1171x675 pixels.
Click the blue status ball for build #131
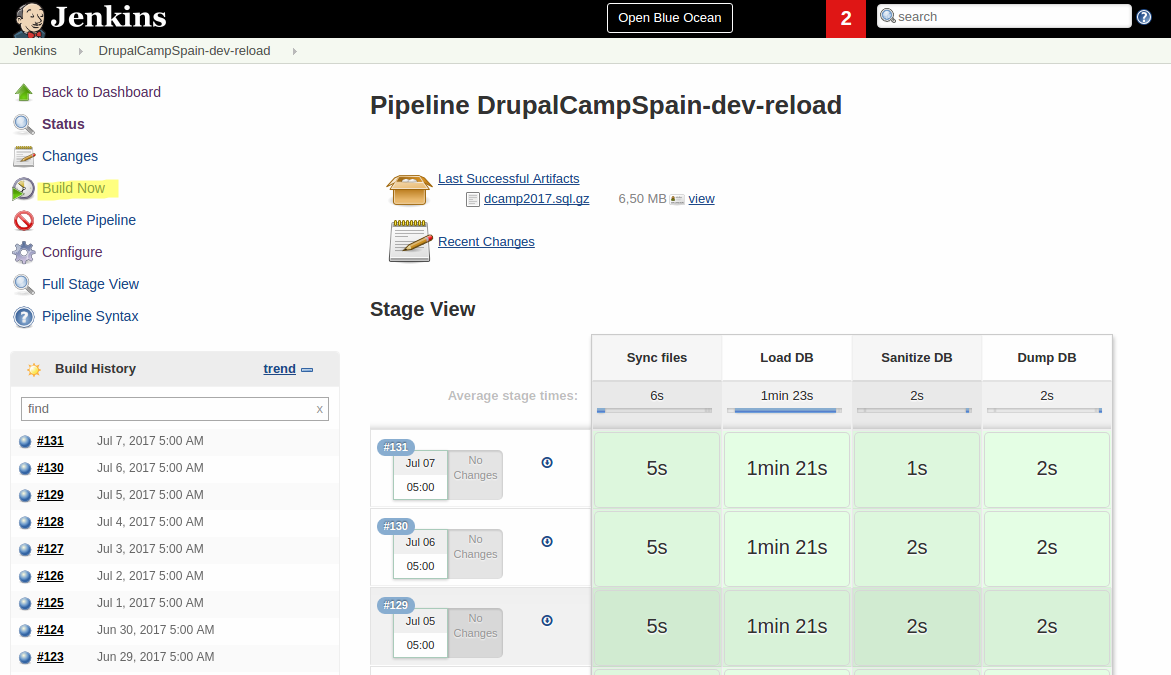pyautogui.click(x=25, y=441)
